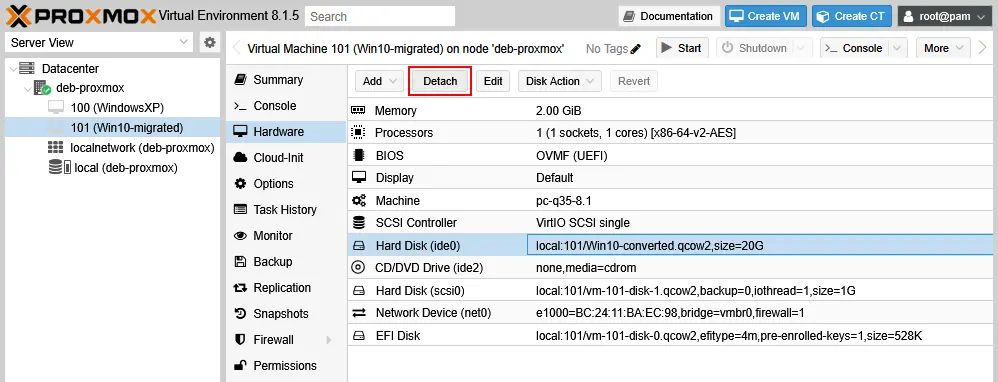
Task: Click the CD/DVD Drive disc icon
Action: (x=358, y=267)
